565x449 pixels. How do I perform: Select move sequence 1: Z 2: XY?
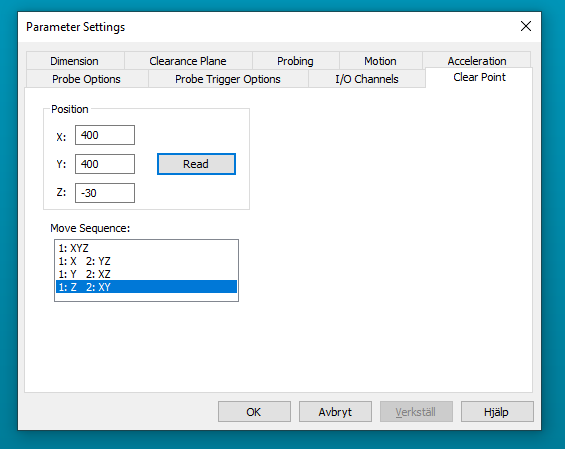coord(146,287)
